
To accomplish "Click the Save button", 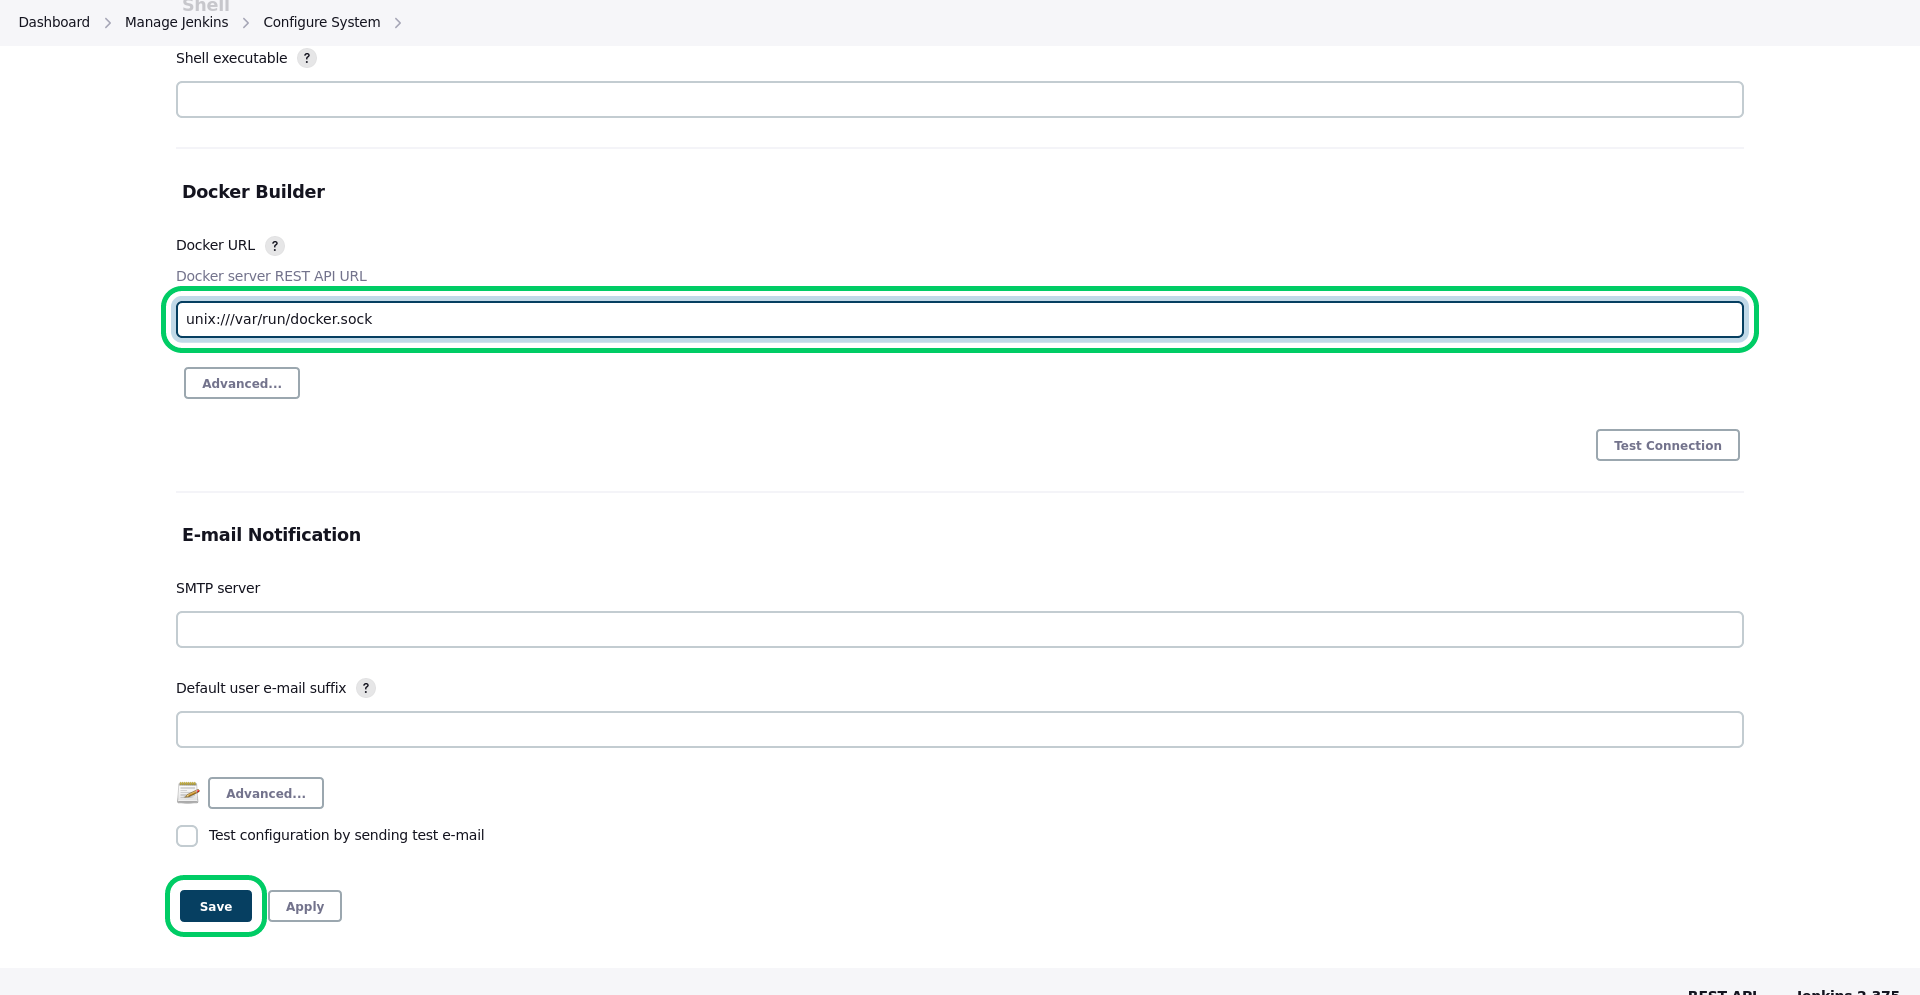I will (x=216, y=906).
